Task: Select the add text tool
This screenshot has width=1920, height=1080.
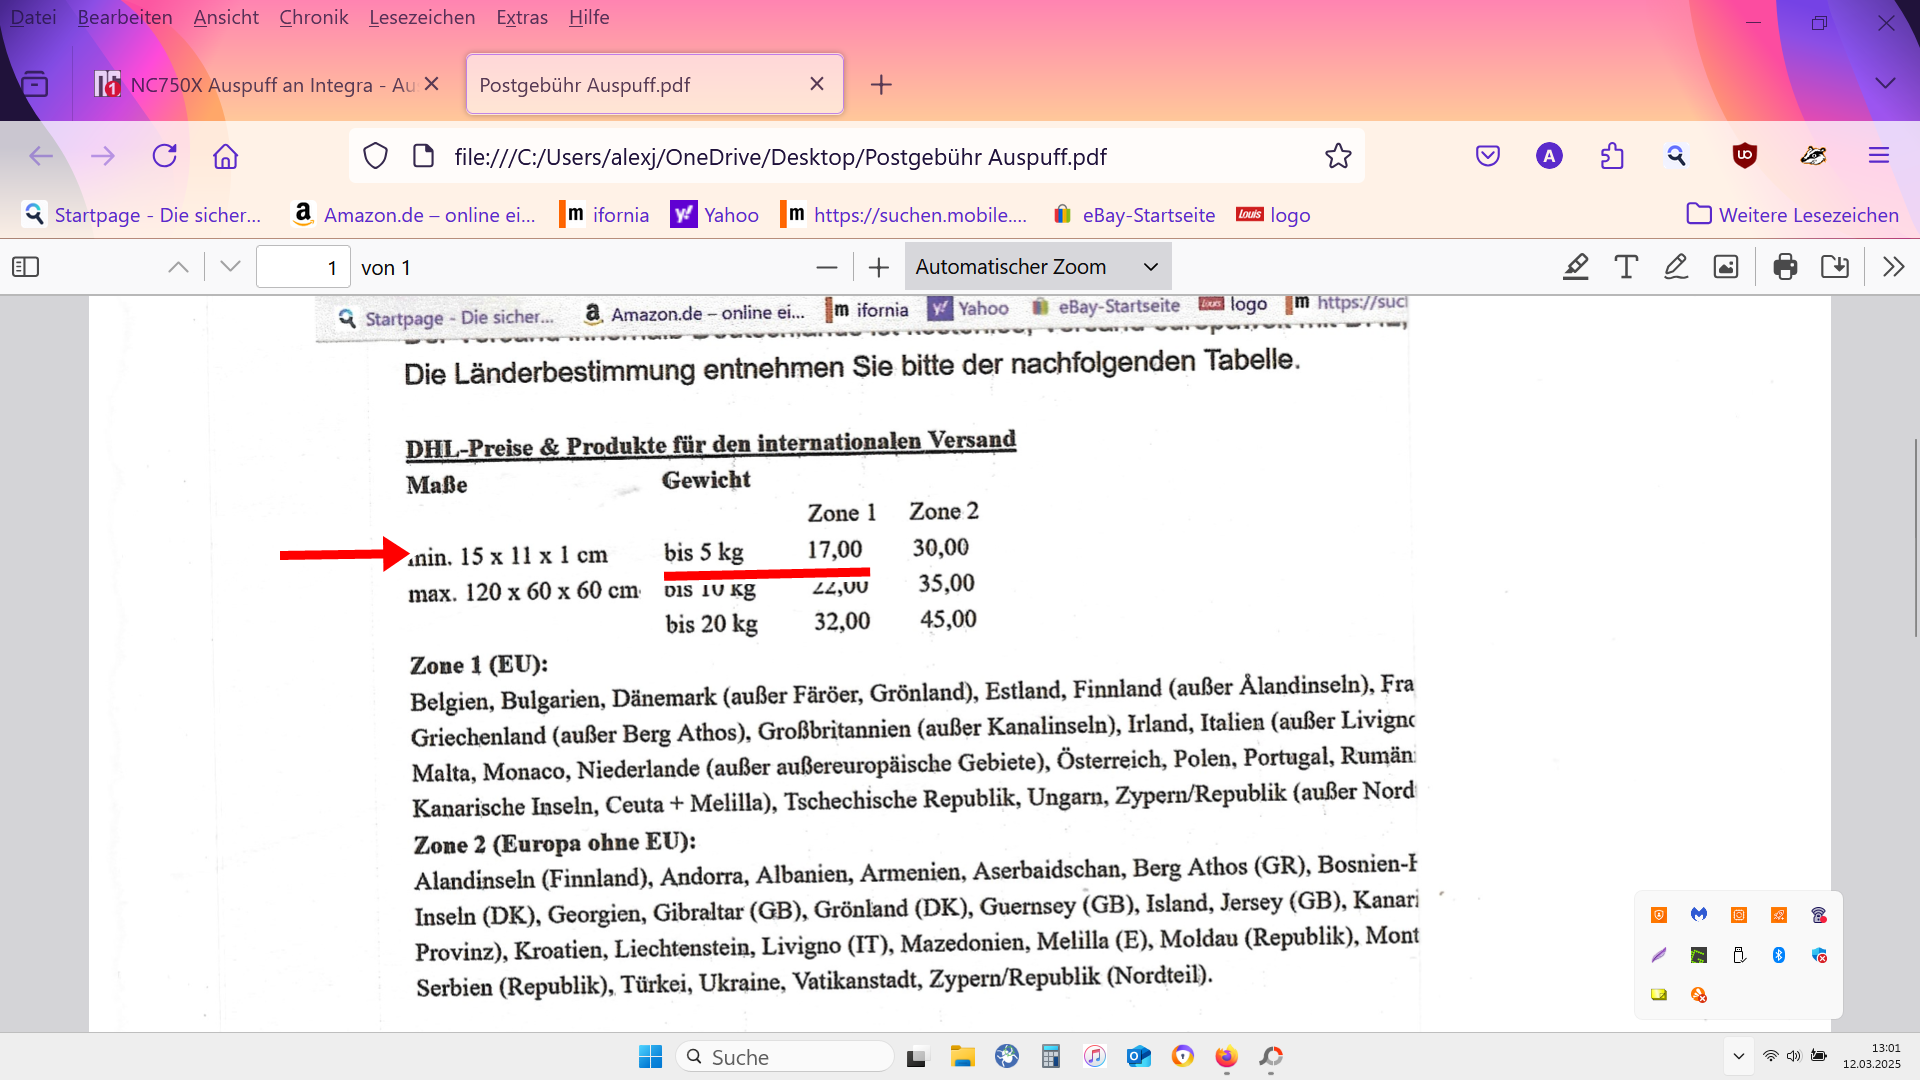Action: 1626,267
